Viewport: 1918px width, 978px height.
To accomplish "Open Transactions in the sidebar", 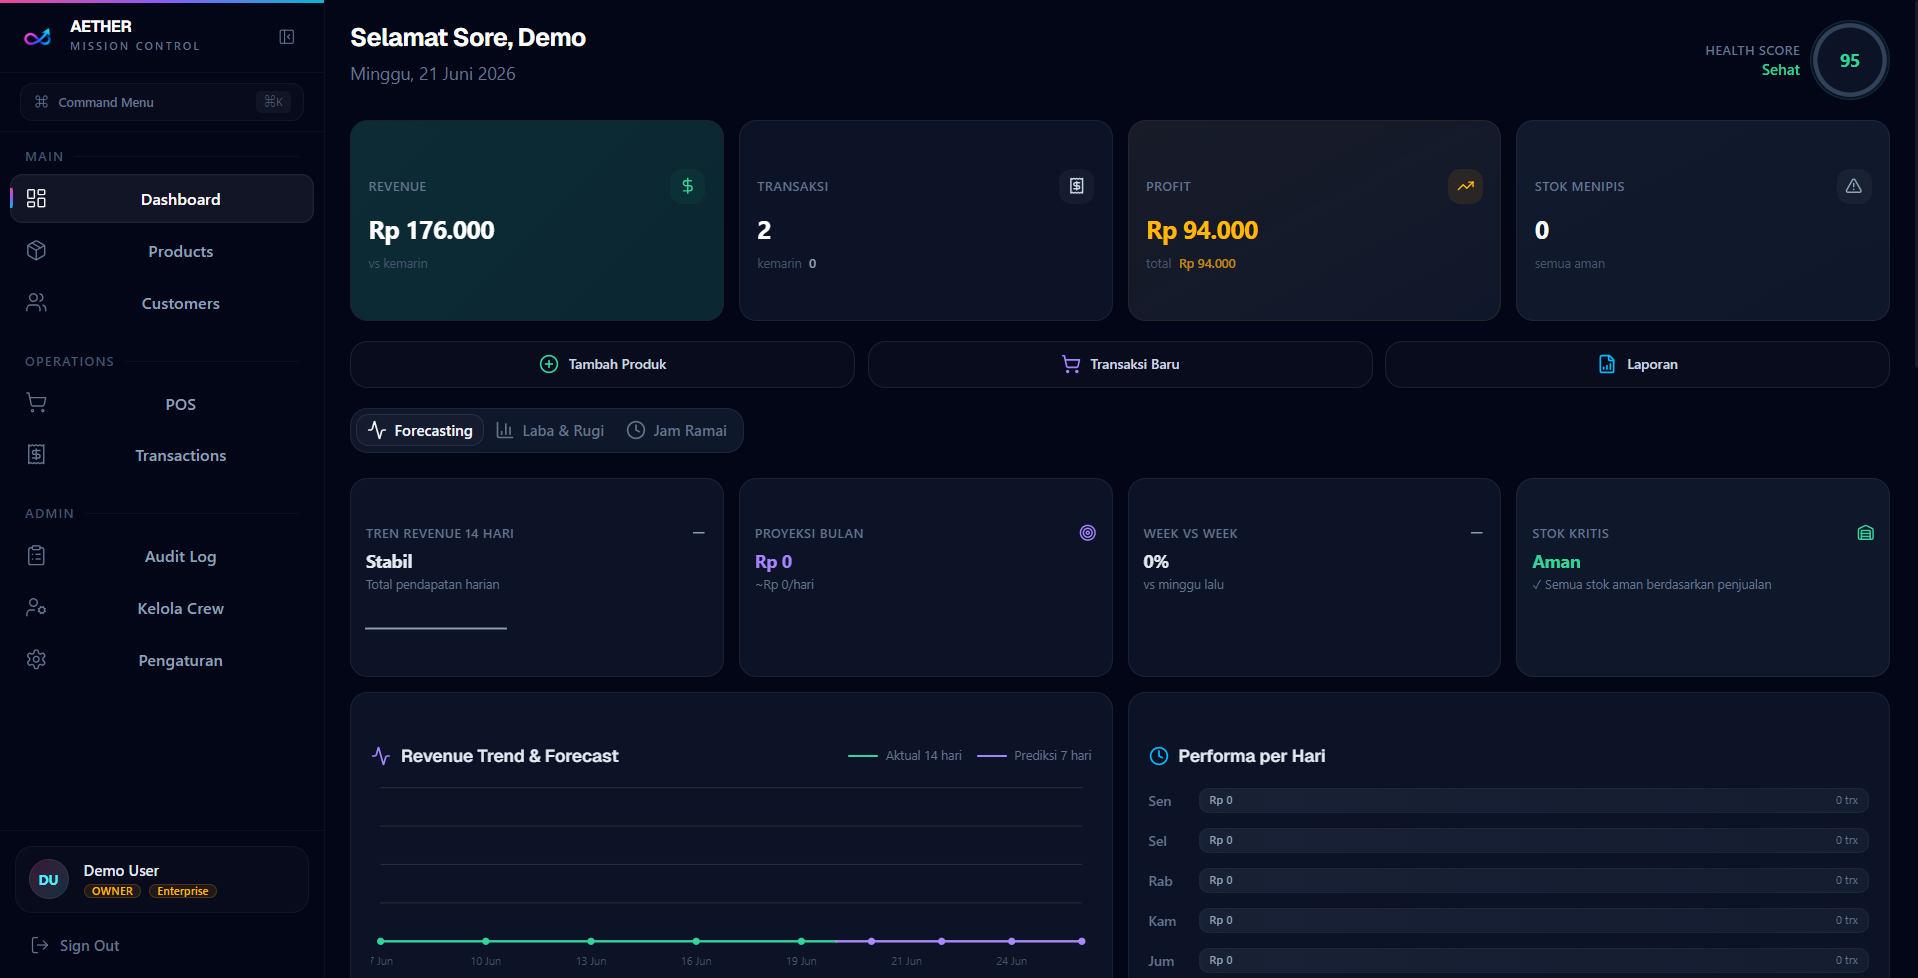I will (162, 455).
